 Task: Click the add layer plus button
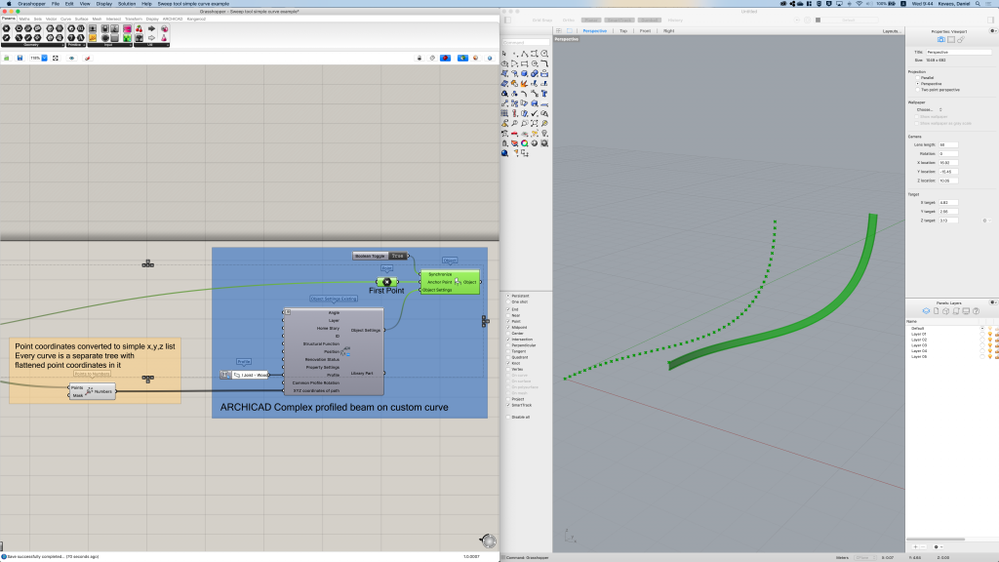click(x=916, y=547)
